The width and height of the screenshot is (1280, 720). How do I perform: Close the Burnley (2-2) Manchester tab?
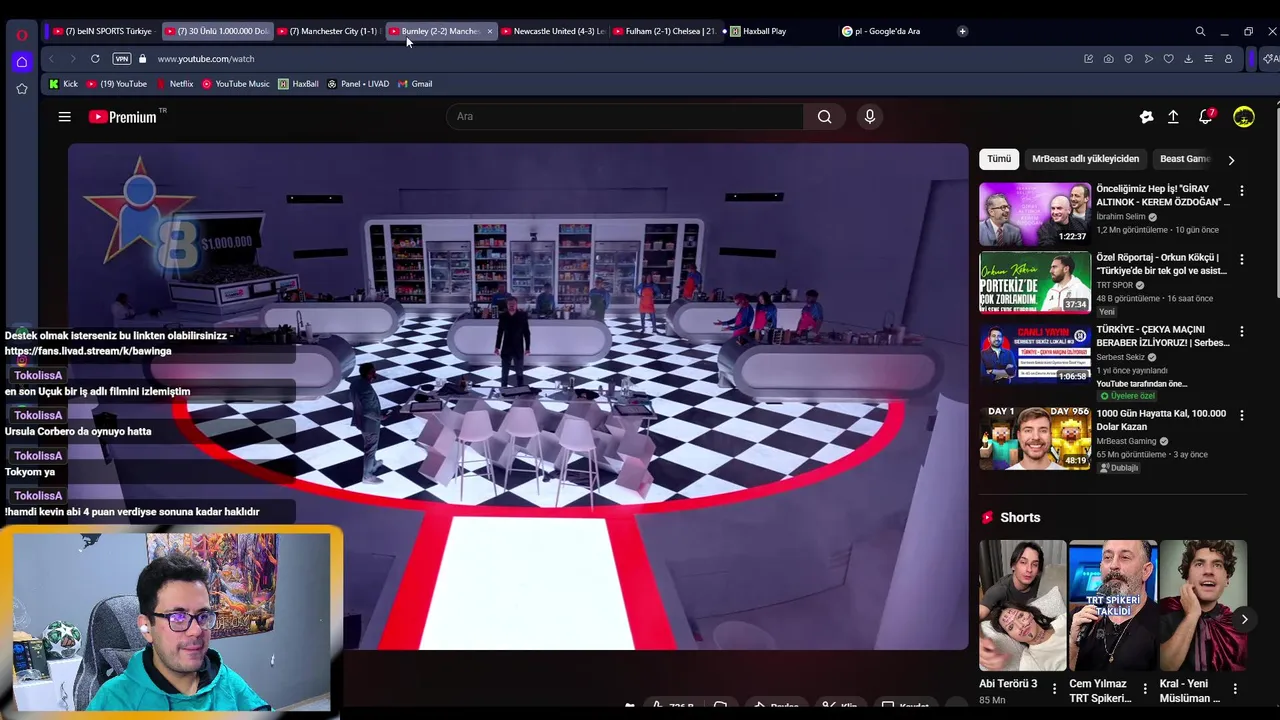[489, 31]
